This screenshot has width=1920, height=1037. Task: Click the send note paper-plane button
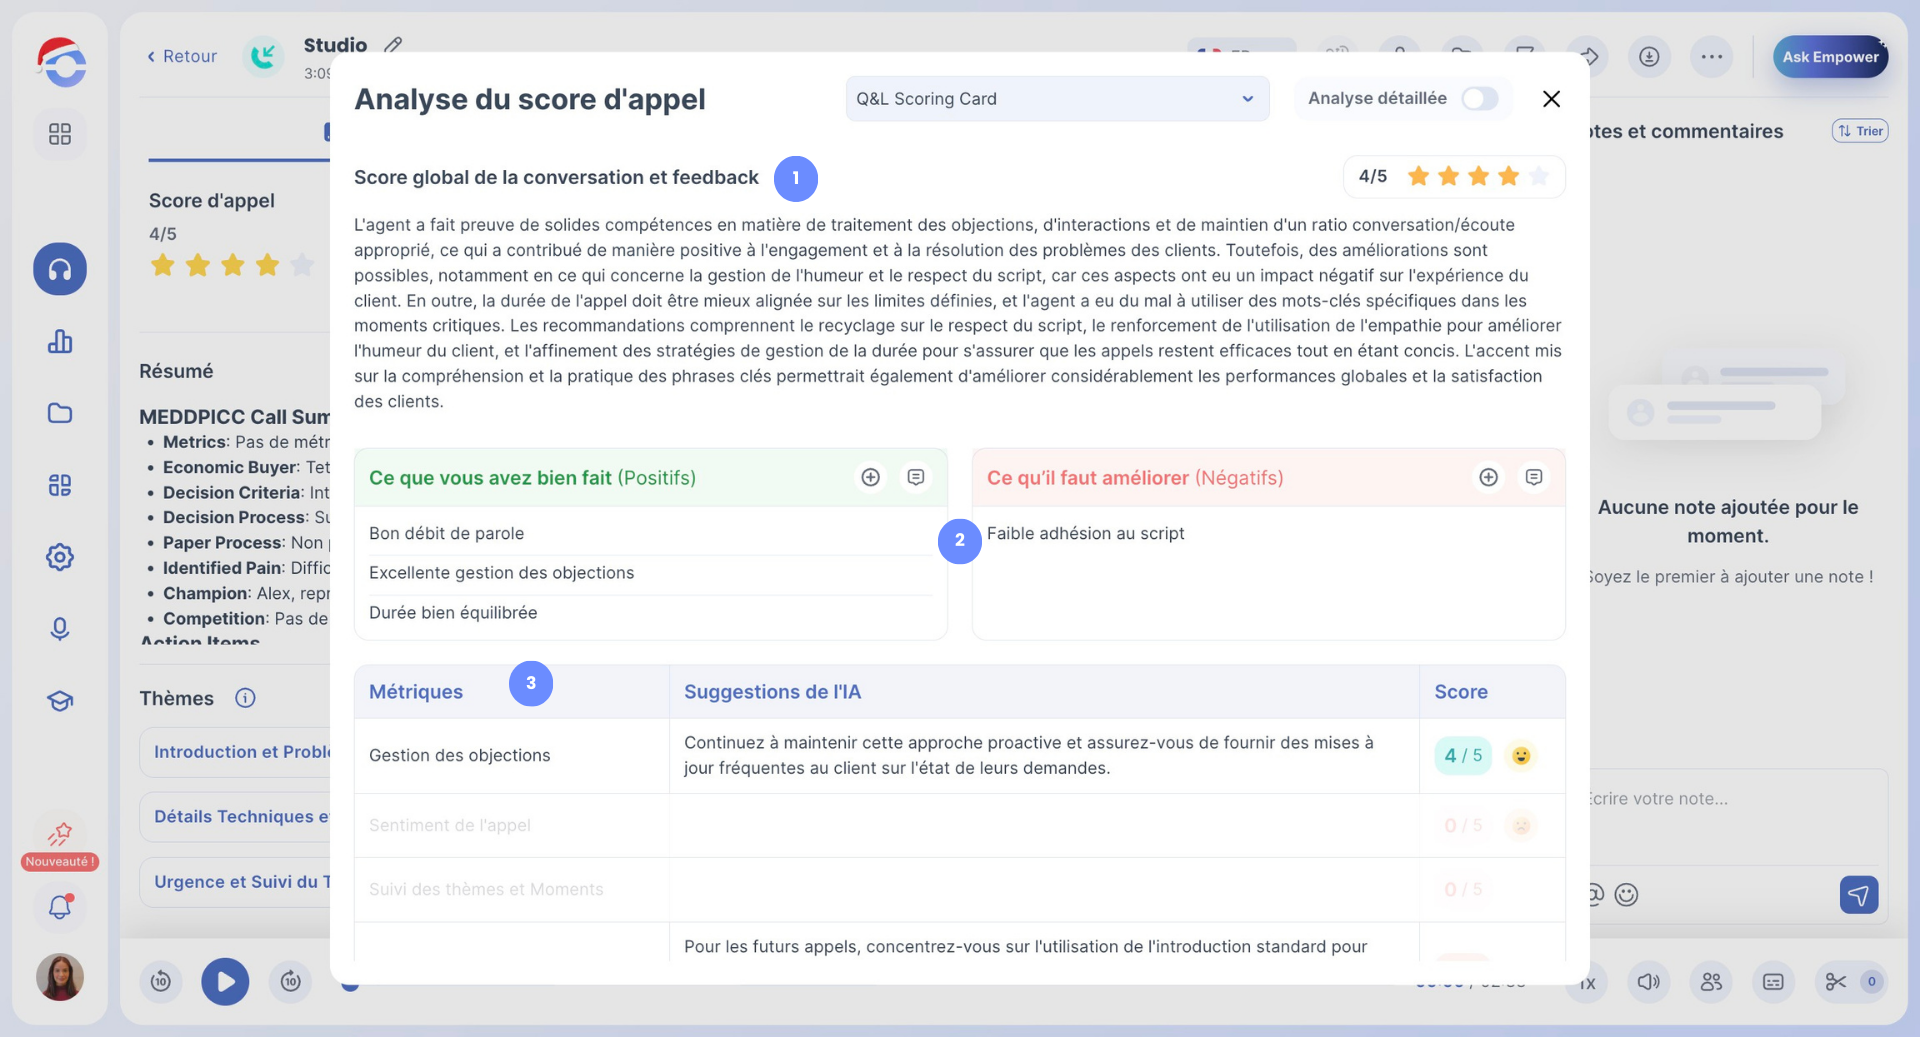1859,895
